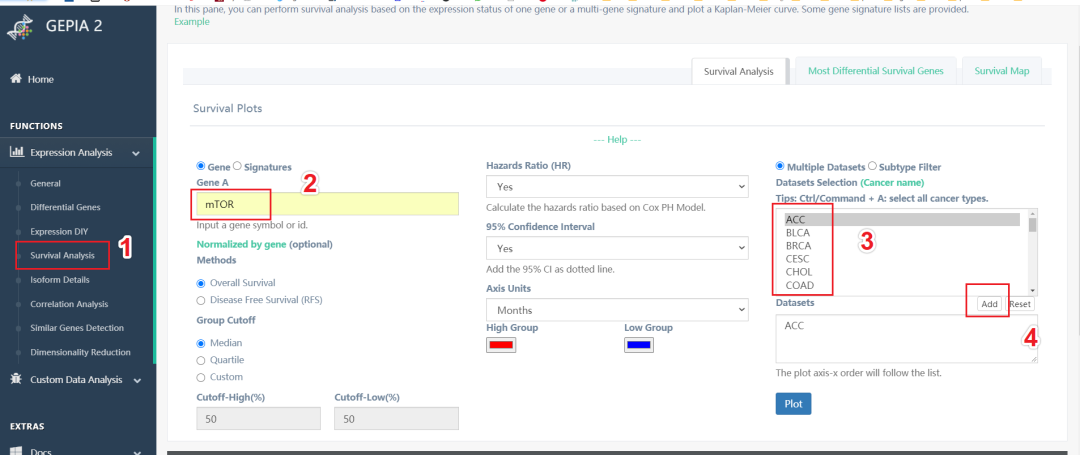The image size is (1080, 455).
Task: Choose Overall Survival method
Action: point(201,283)
